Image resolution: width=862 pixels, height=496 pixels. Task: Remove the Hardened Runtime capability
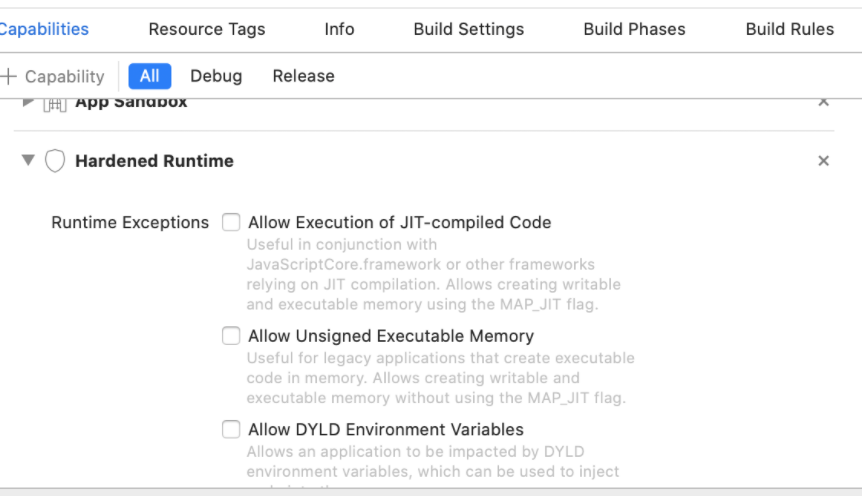point(823,161)
